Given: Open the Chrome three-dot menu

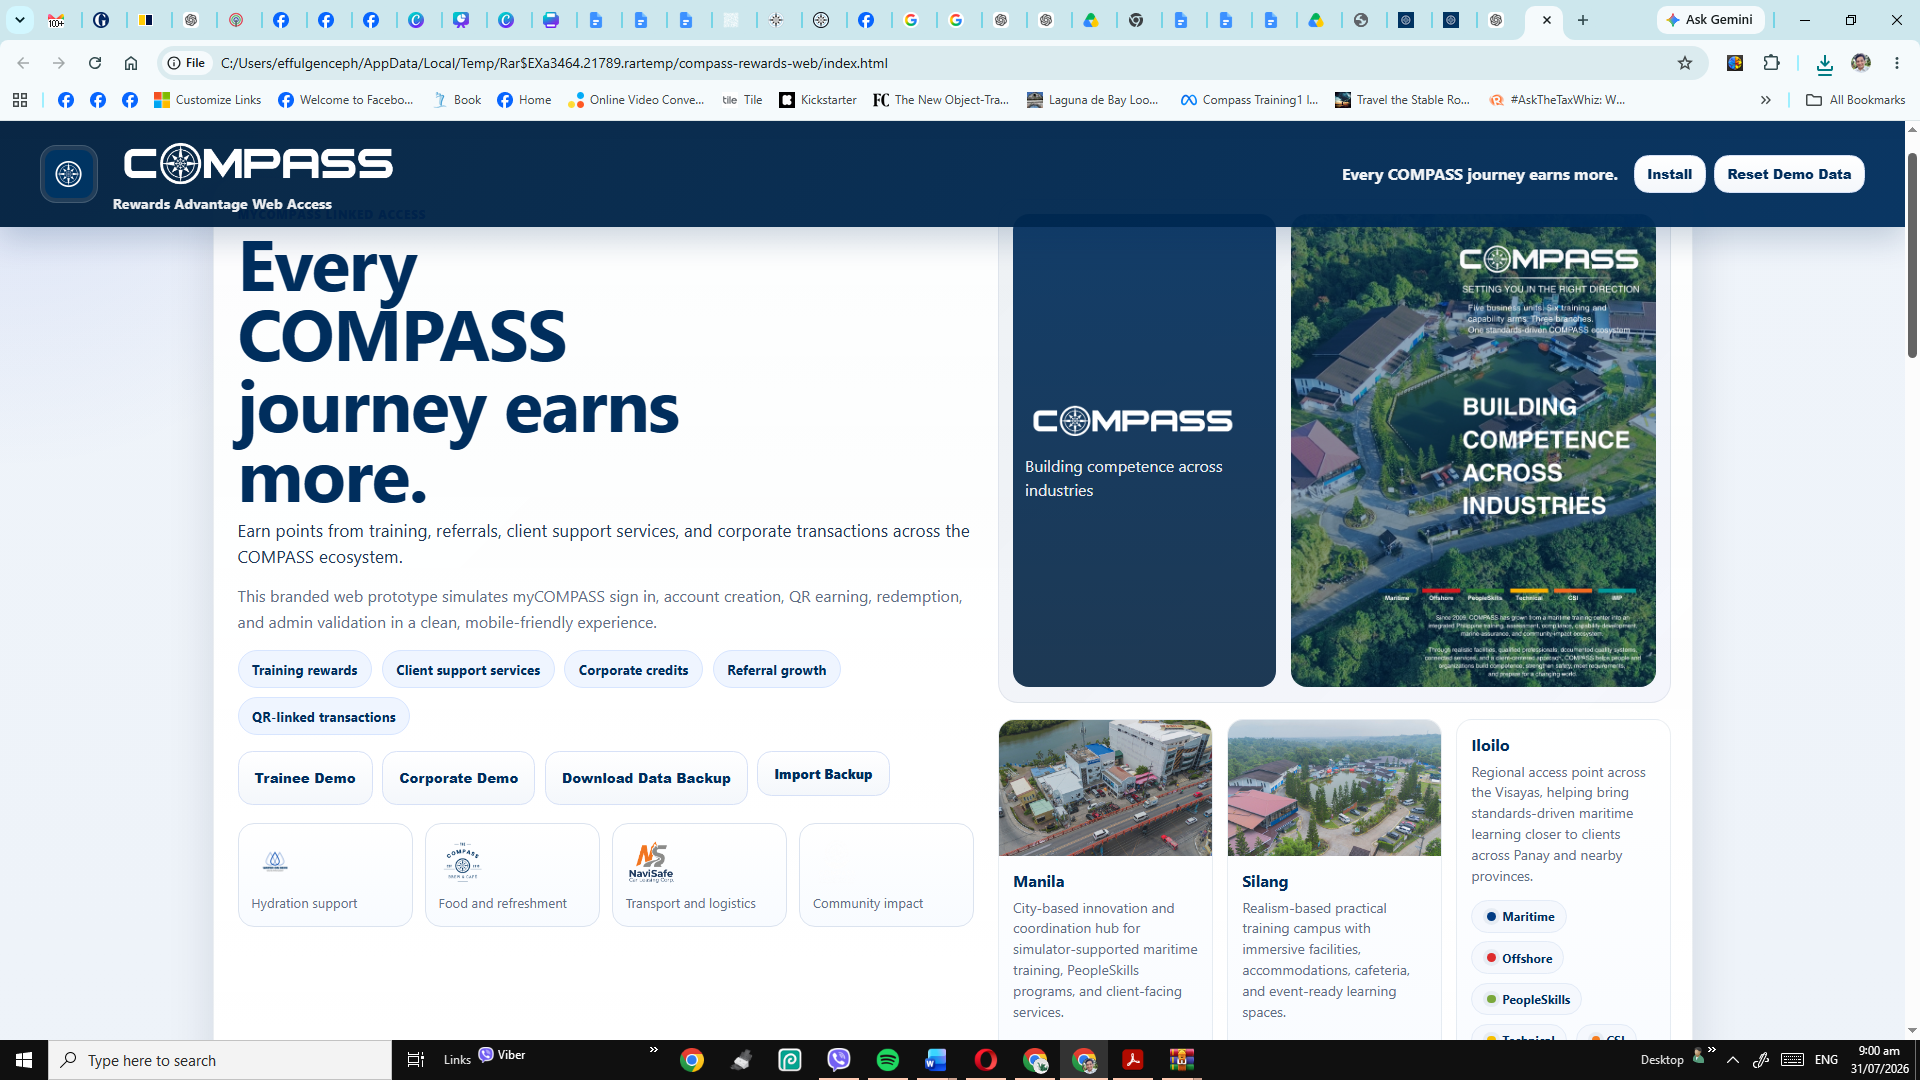Looking at the screenshot, I should point(1897,63).
